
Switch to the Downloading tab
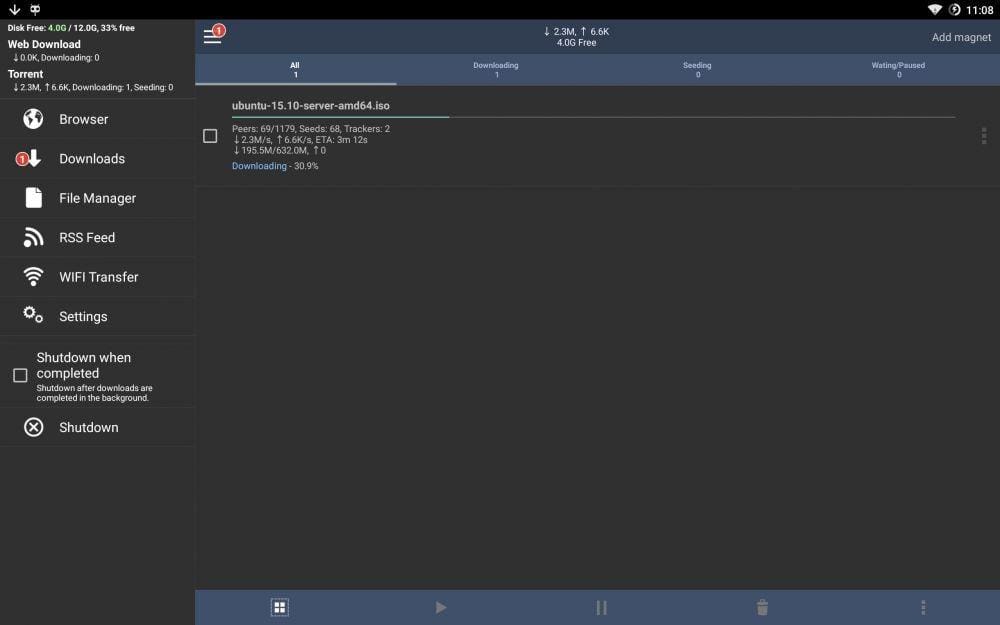[496, 70]
